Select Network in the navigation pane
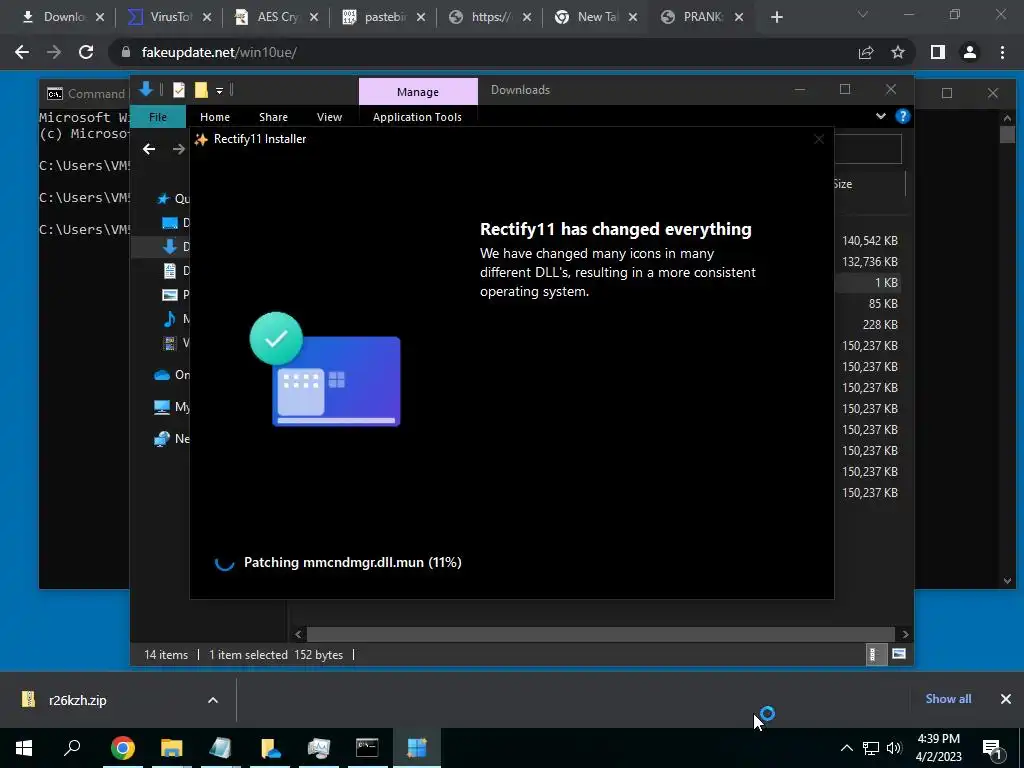This screenshot has height=768, width=1024. (x=171, y=439)
